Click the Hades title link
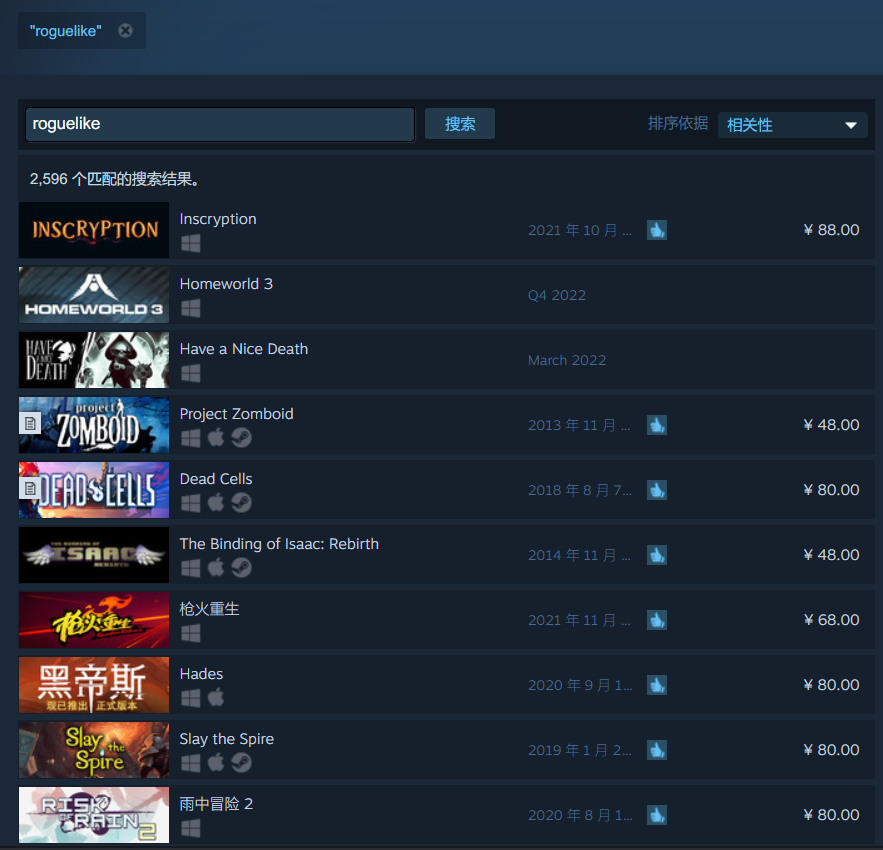This screenshot has height=850, width=883. (201, 674)
